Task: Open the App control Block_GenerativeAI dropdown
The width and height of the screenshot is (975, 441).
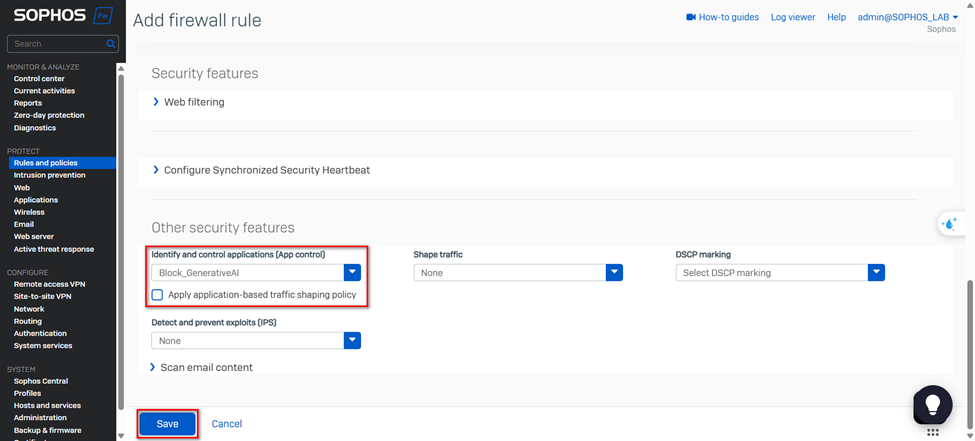Action: coord(352,272)
